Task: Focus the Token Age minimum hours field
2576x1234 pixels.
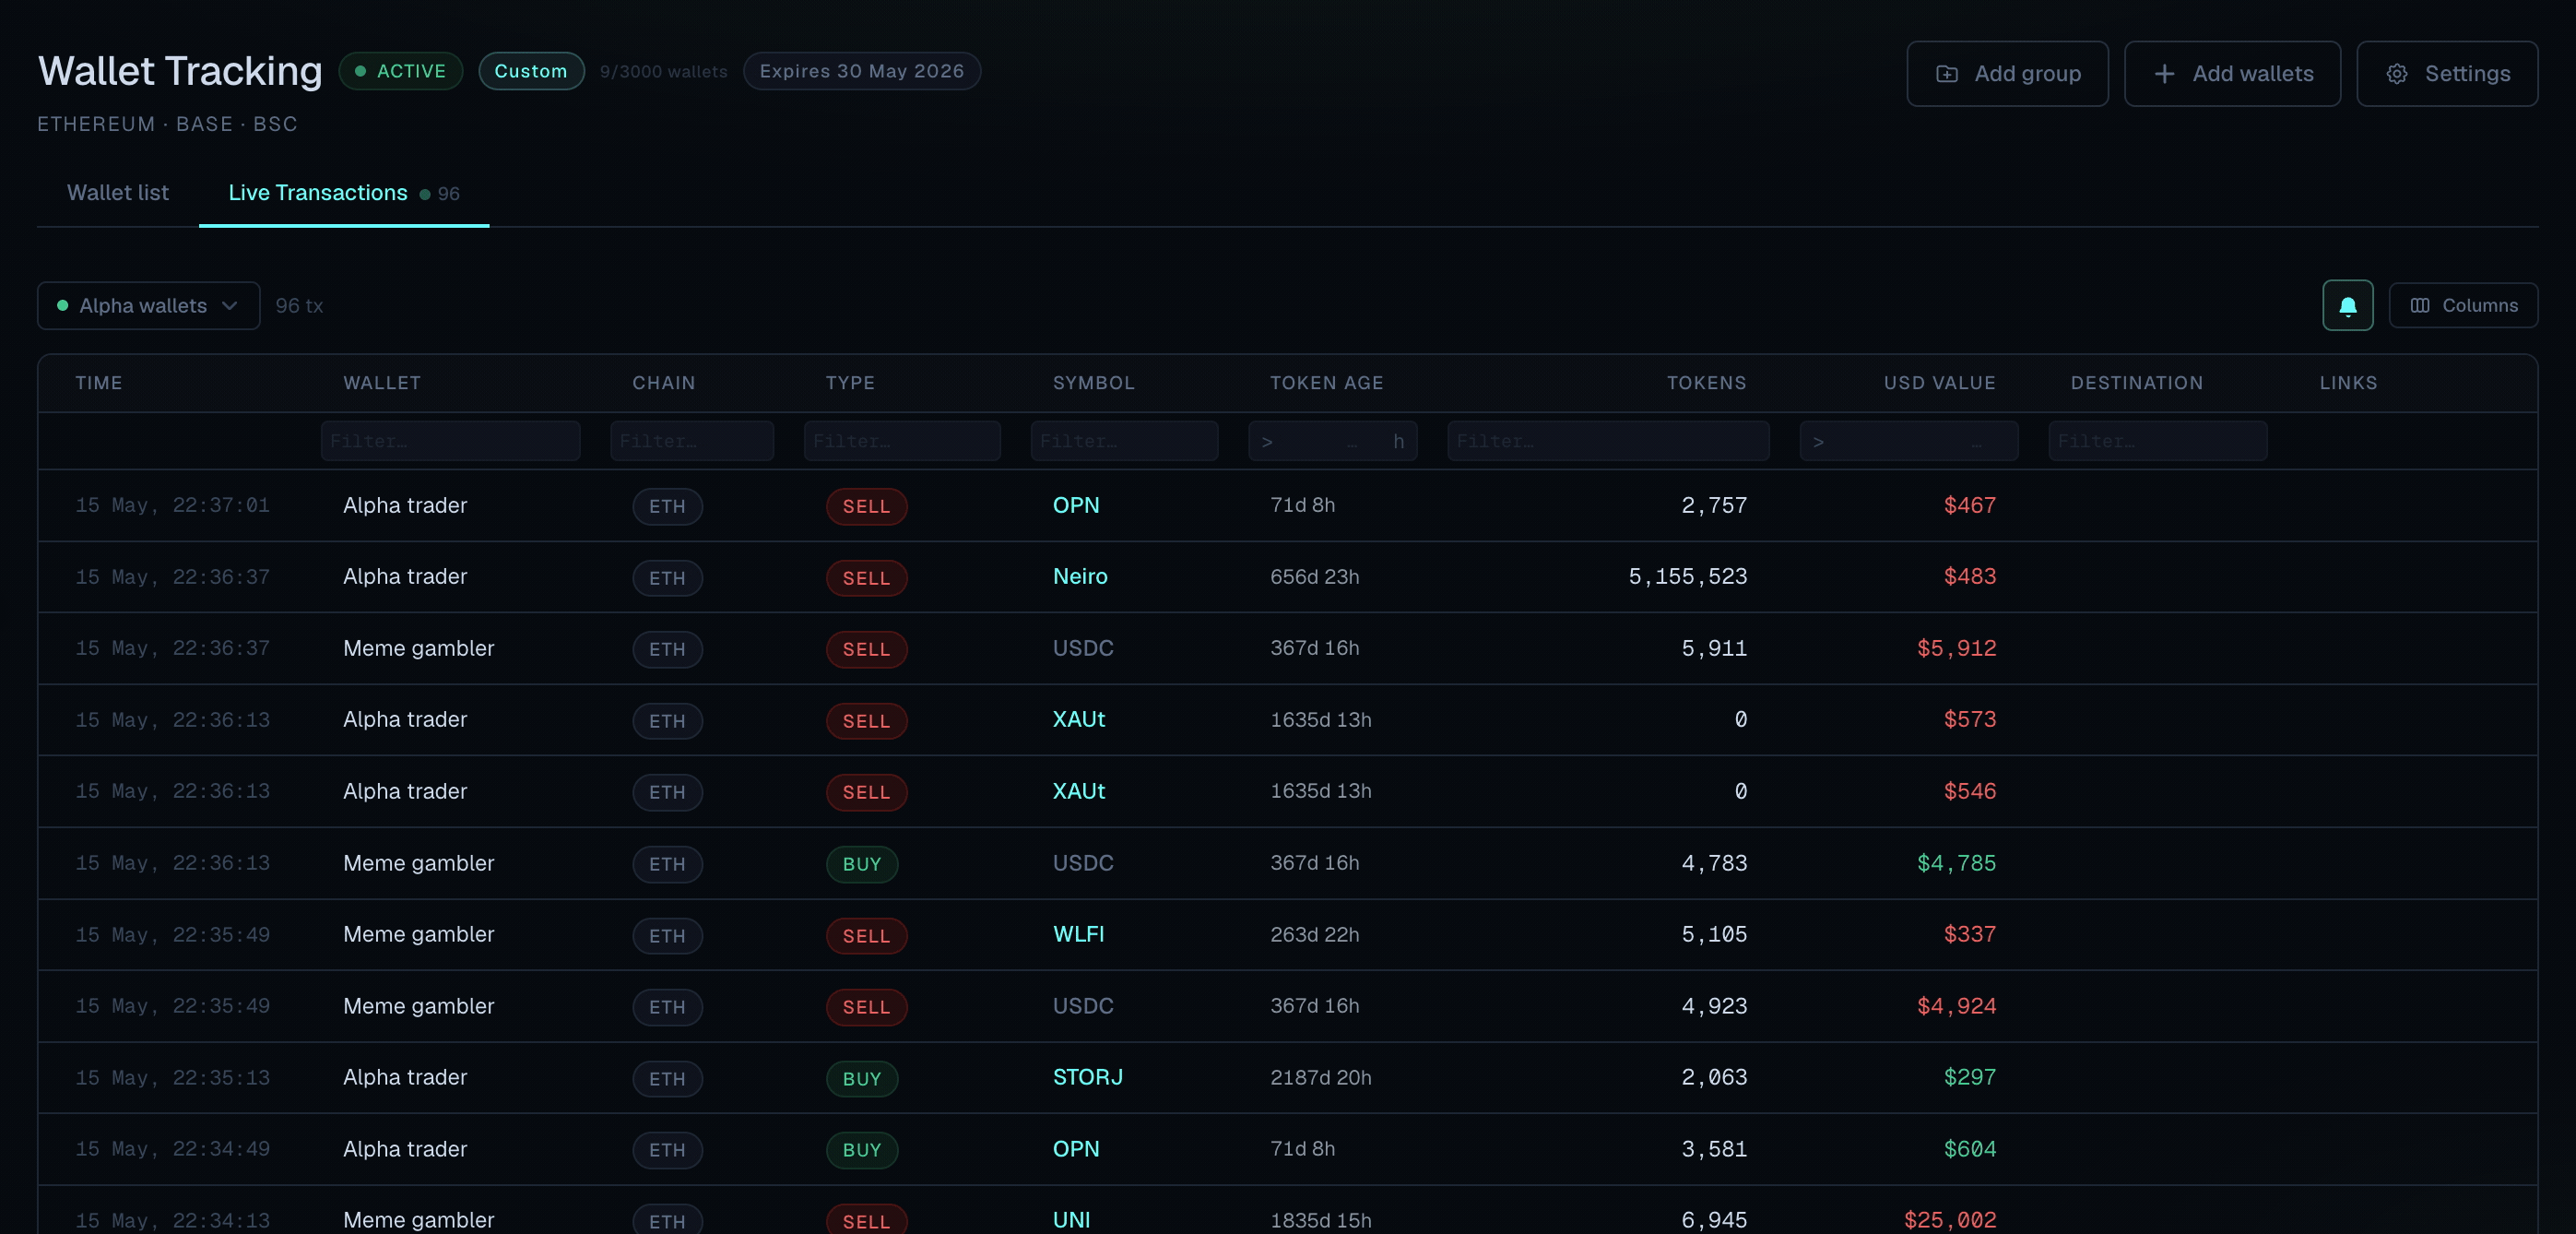Action: [x=1332, y=441]
